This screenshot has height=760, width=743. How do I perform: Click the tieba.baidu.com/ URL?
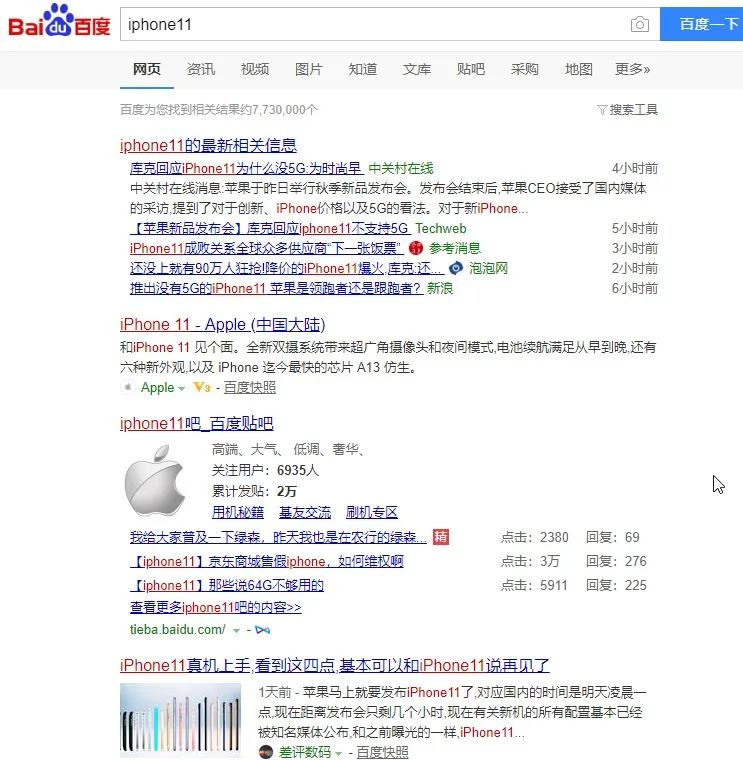pyautogui.click(x=178, y=630)
